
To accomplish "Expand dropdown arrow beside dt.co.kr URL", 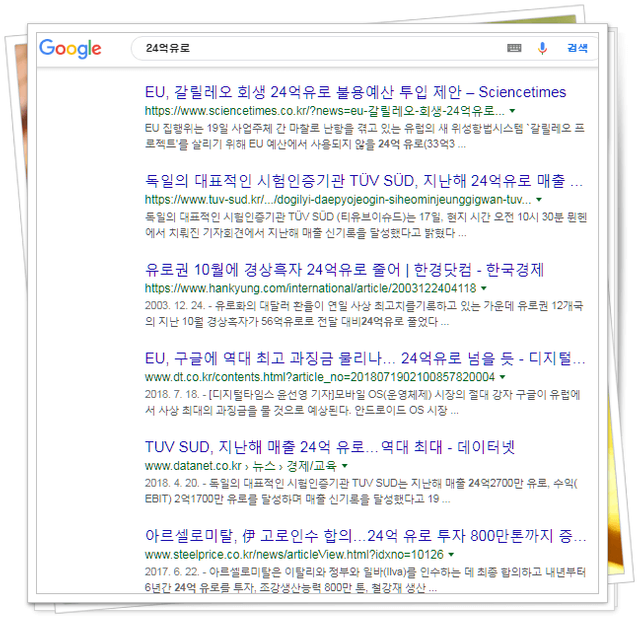I will click(502, 377).
